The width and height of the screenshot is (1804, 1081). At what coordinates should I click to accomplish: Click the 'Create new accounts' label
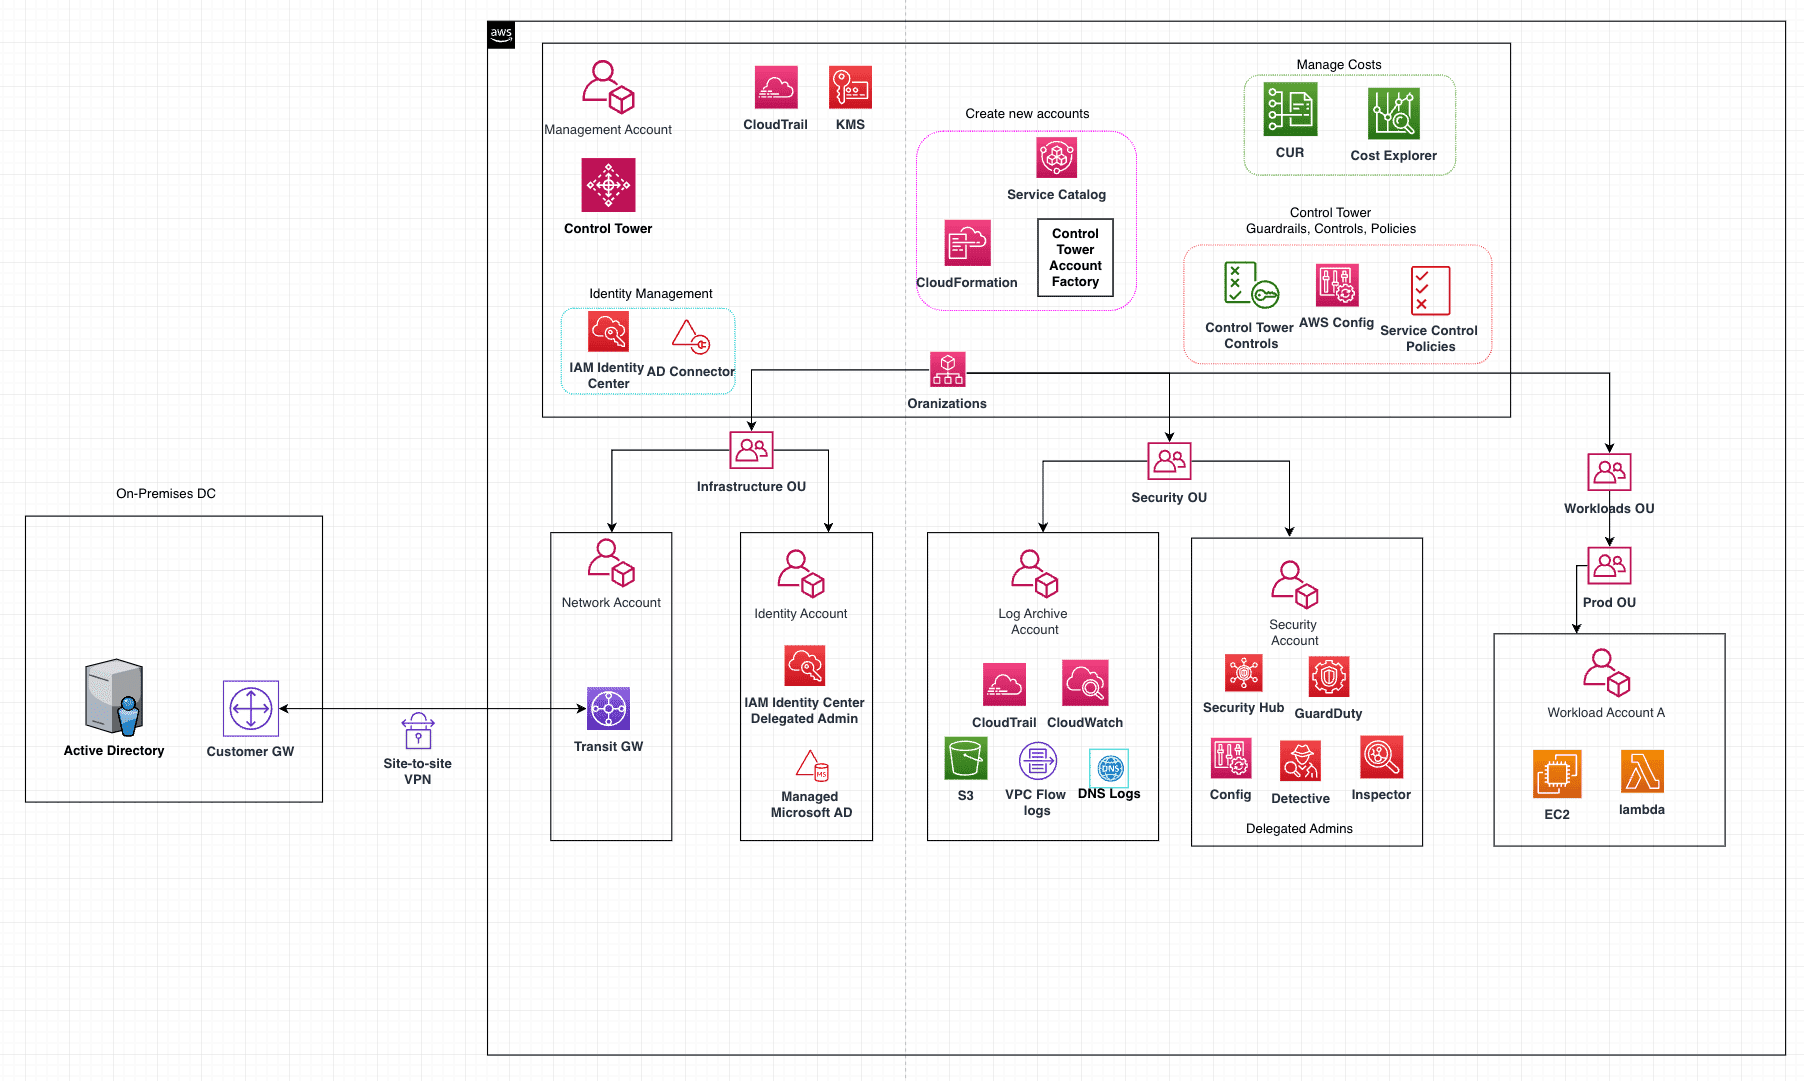coord(1027,113)
